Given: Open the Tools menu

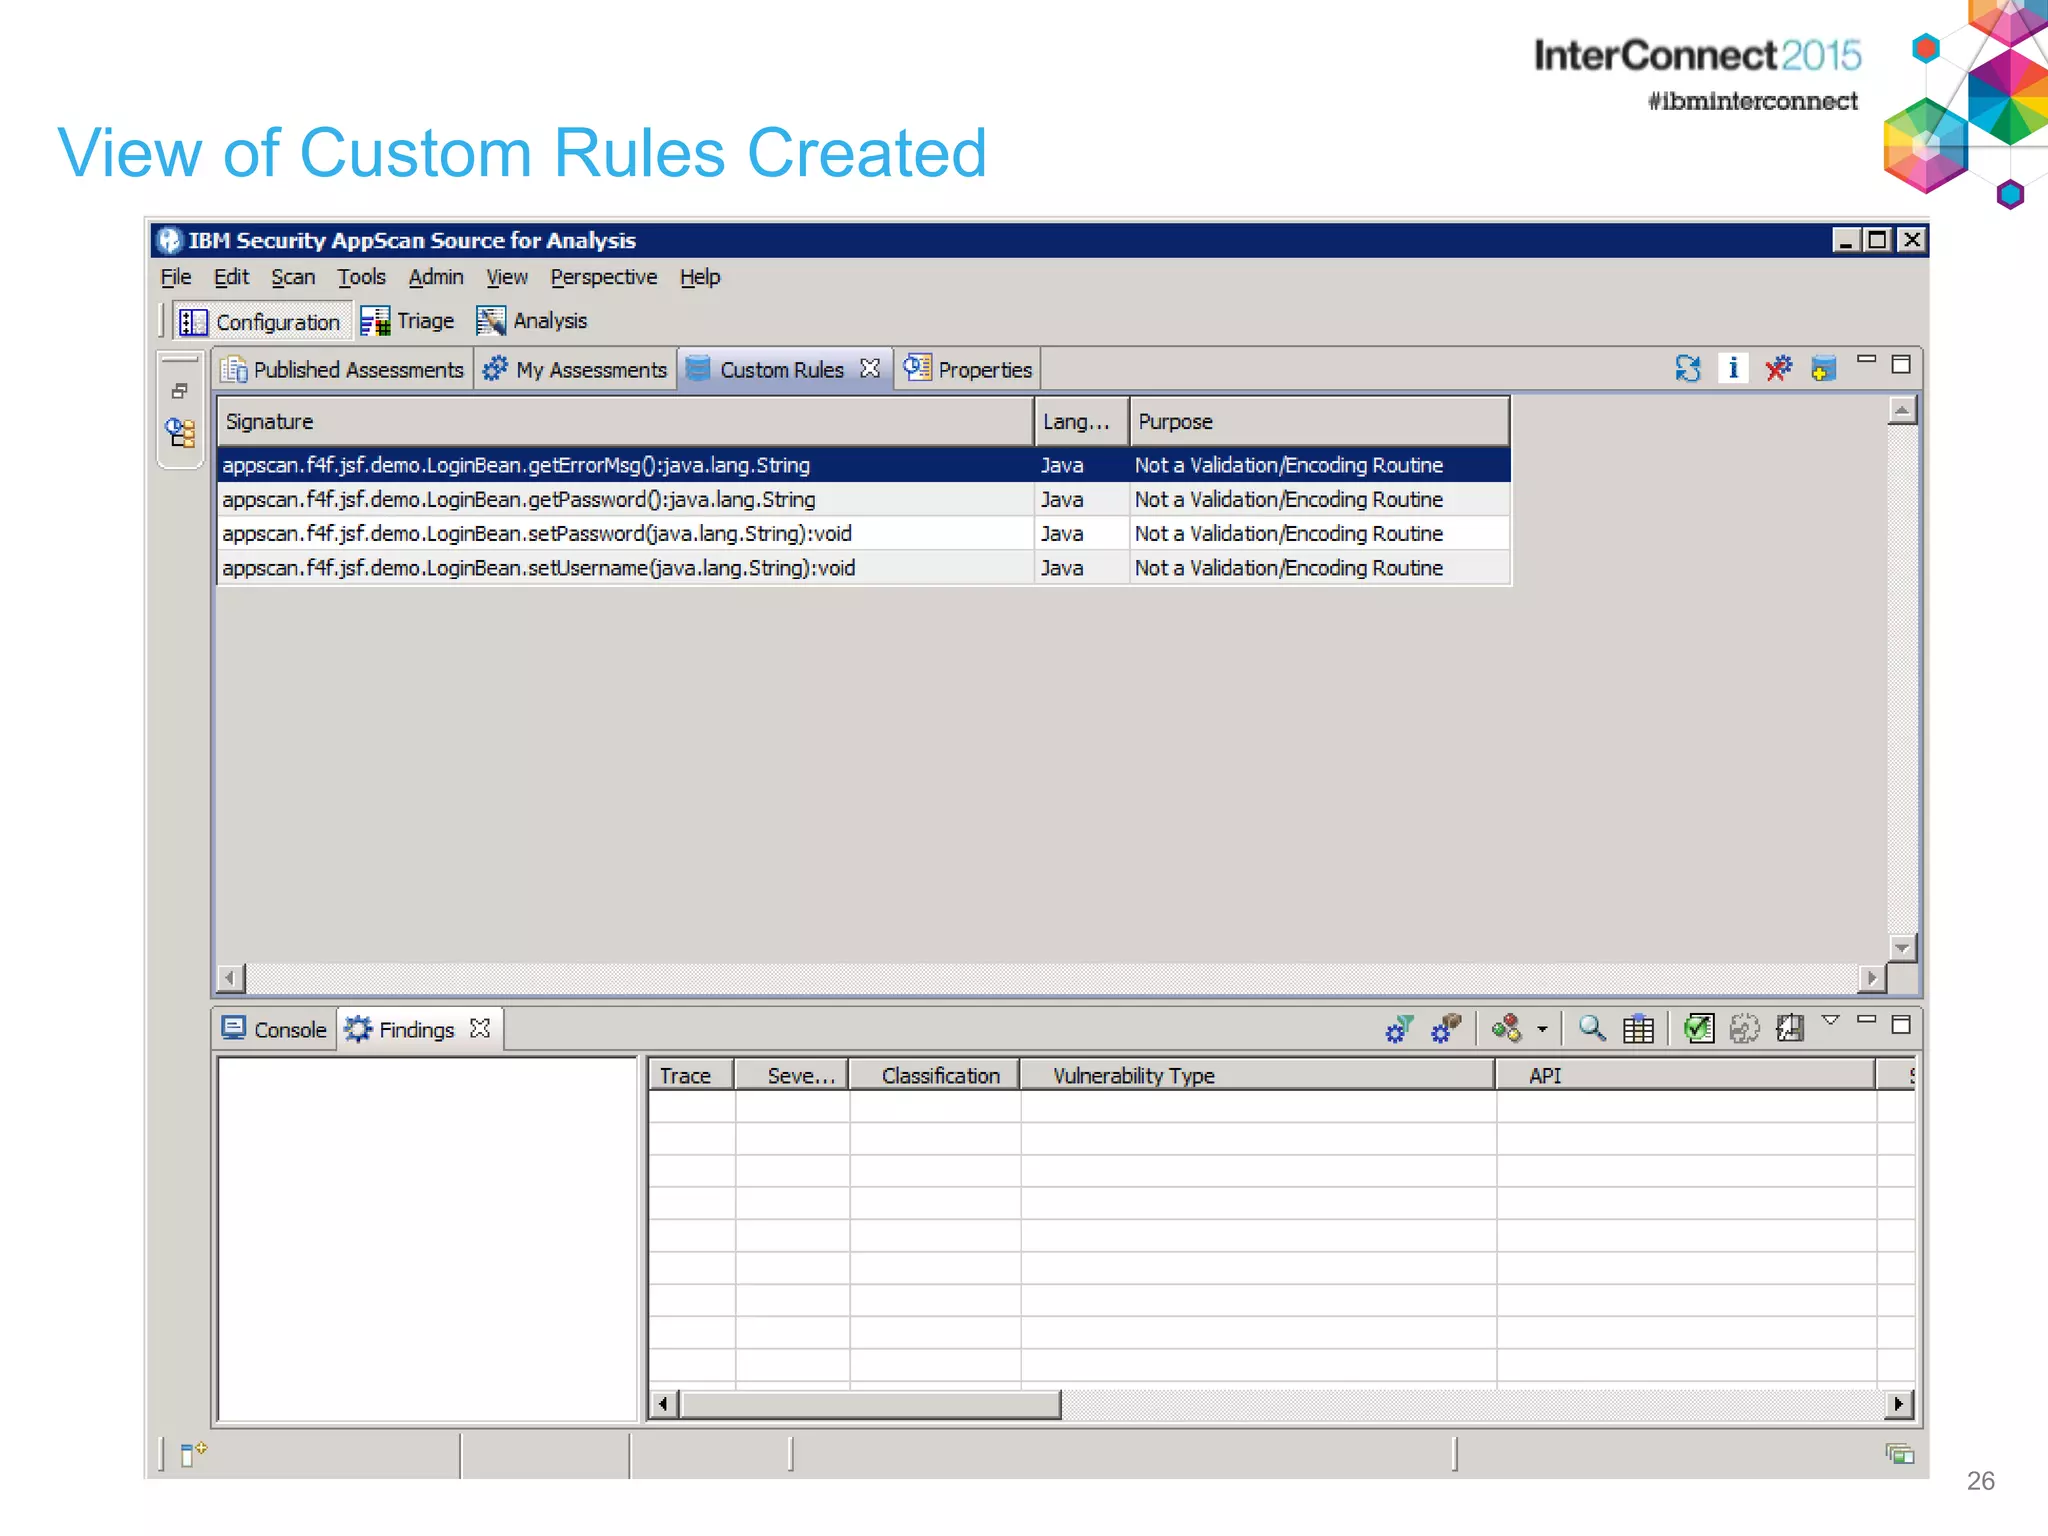Looking at the screenshot, I should 361,277.
